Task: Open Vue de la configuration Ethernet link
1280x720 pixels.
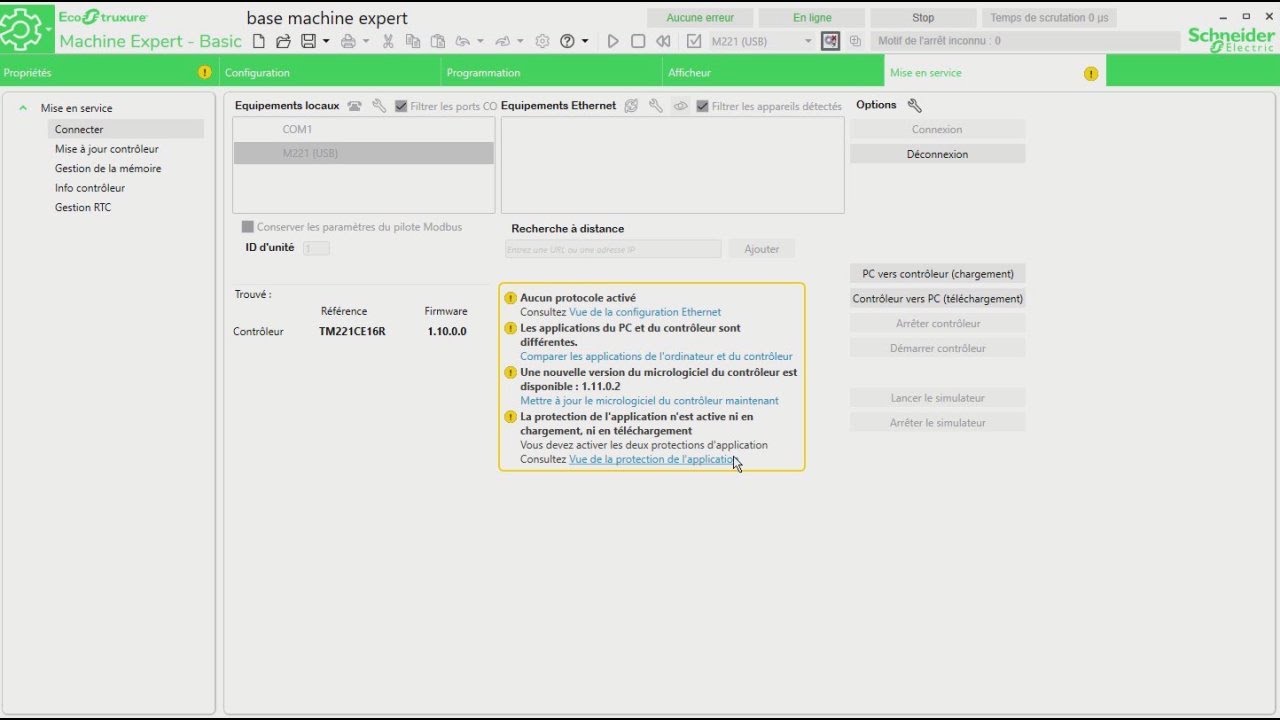Action: coord(645,312)
